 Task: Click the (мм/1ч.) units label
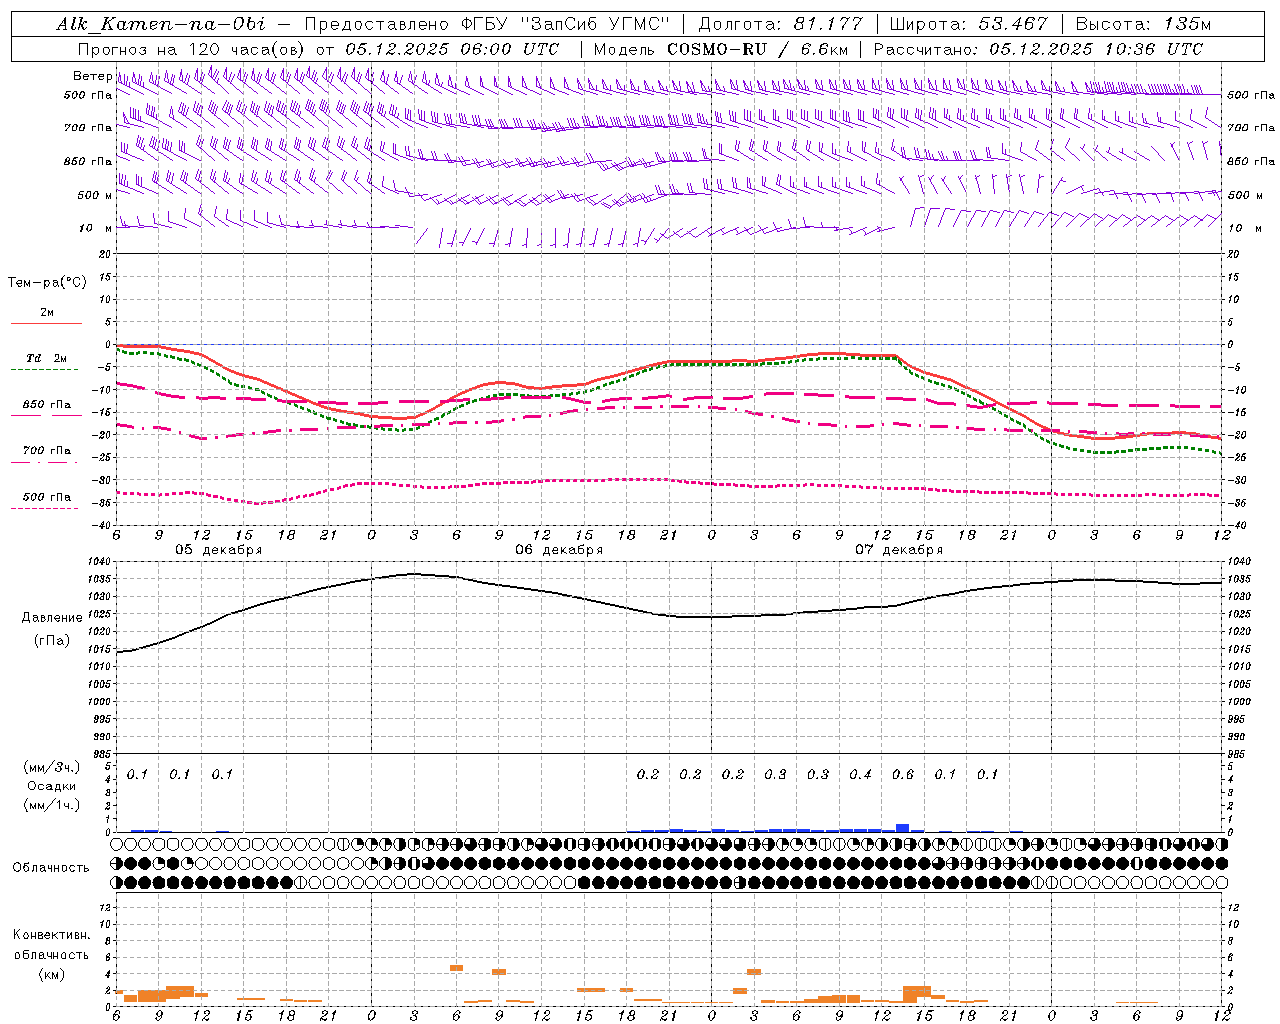tap(51, 805)
